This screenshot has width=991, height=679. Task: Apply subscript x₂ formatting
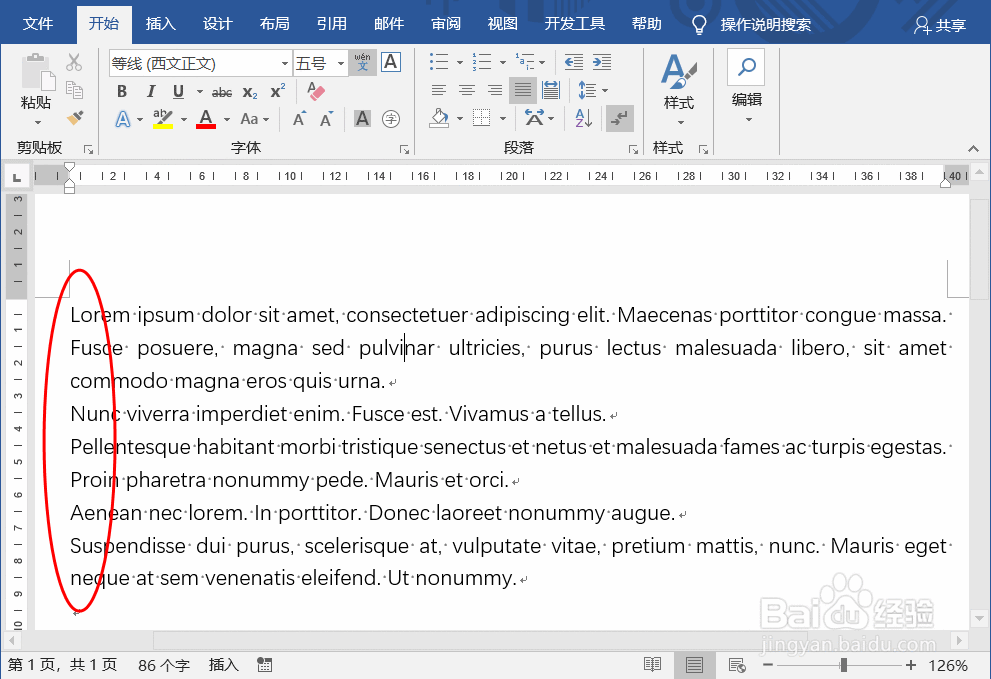point(250,92)
